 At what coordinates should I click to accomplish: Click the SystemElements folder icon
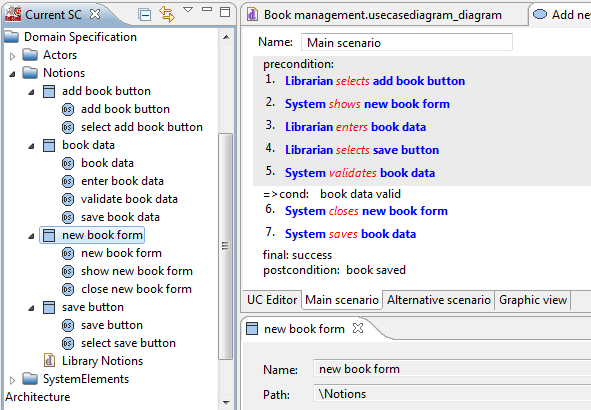pyautogui.click(x=30, y=379)
